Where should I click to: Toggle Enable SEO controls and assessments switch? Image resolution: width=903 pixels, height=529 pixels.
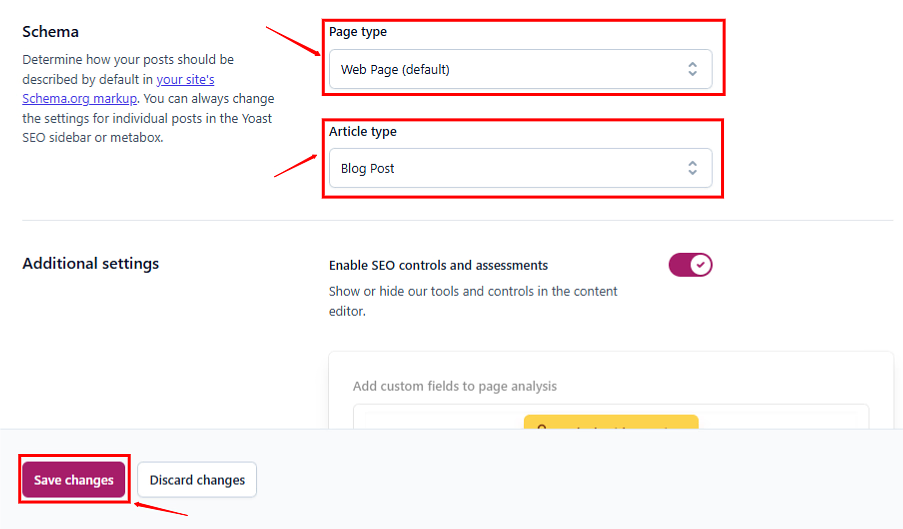(690, 265)
